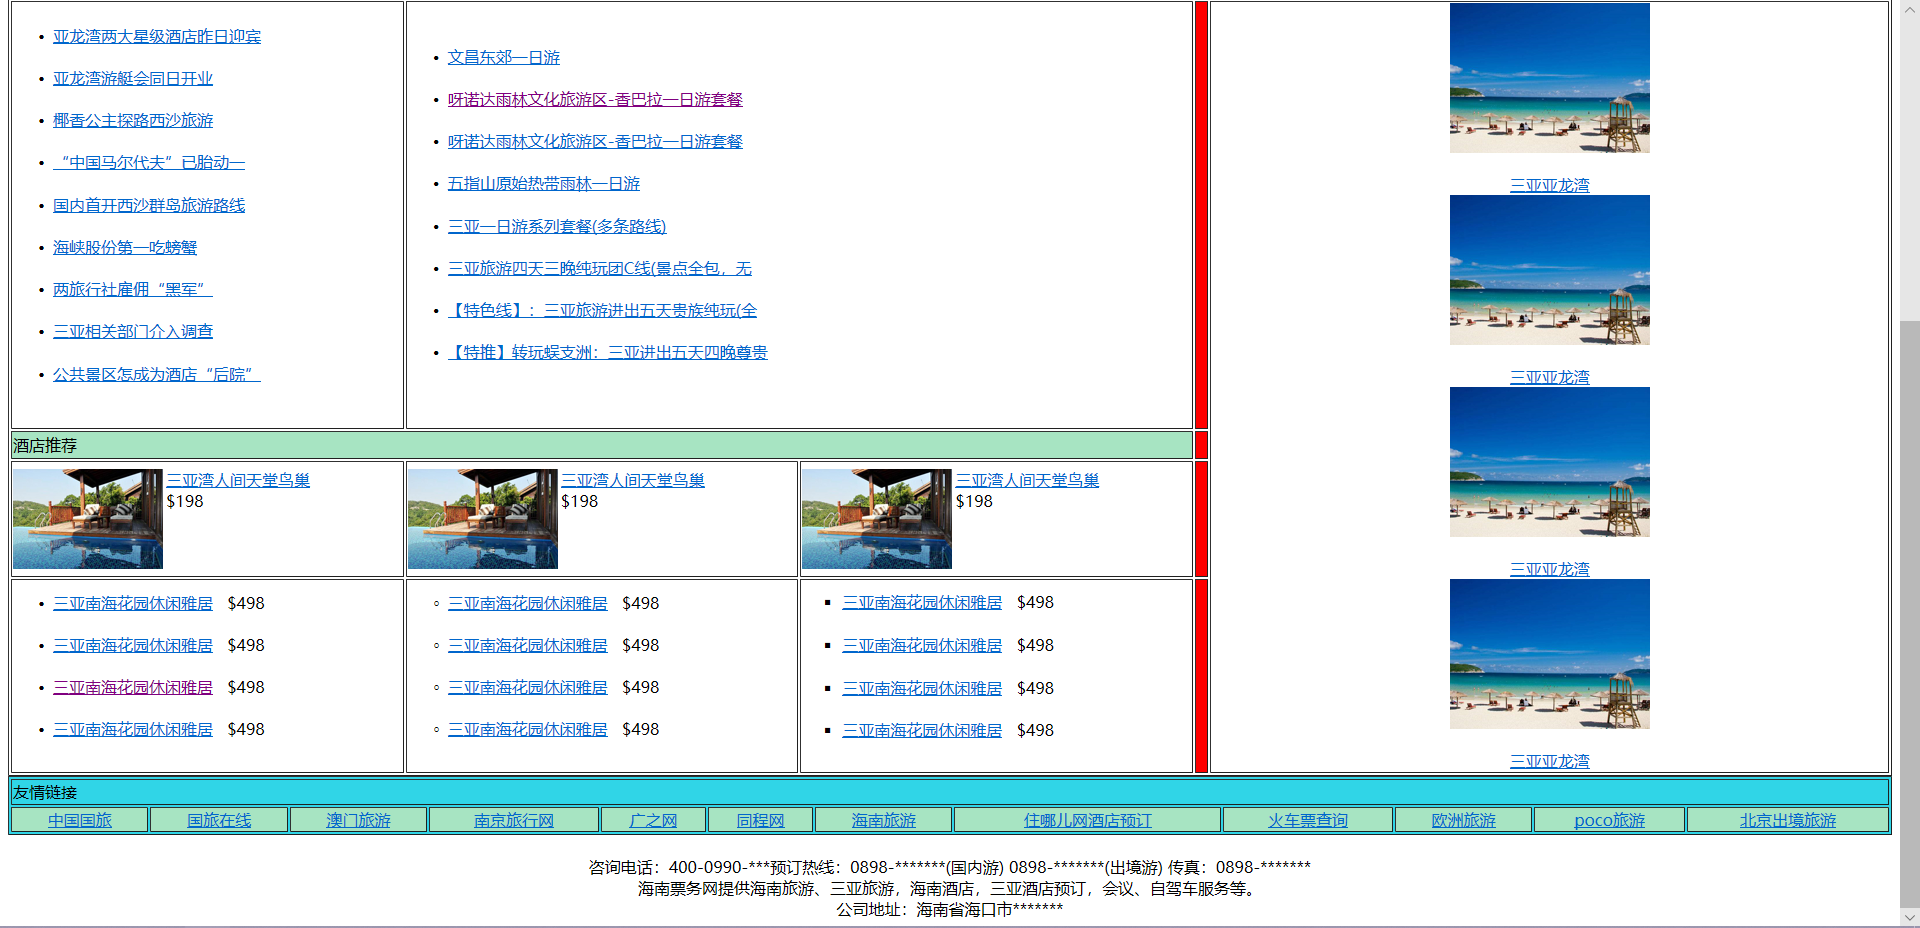1920x928 pixels.
Task: Open 五指山原始热带雨林一日游 tour
Action: tap(543, 184)
